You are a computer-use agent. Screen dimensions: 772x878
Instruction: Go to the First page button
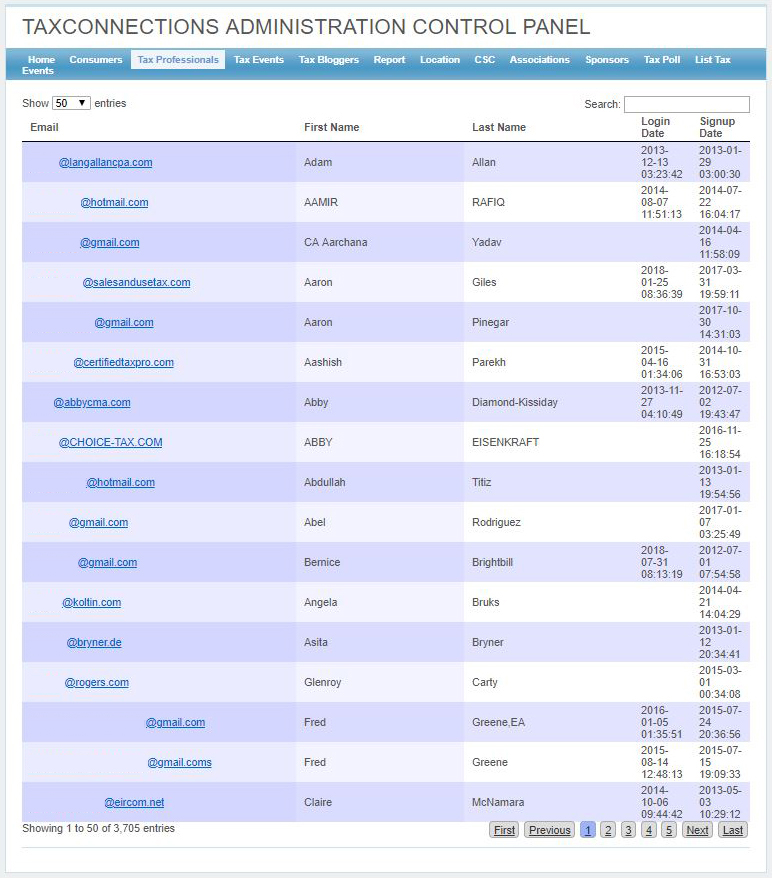pyautogui.click(x=504, y=830)
